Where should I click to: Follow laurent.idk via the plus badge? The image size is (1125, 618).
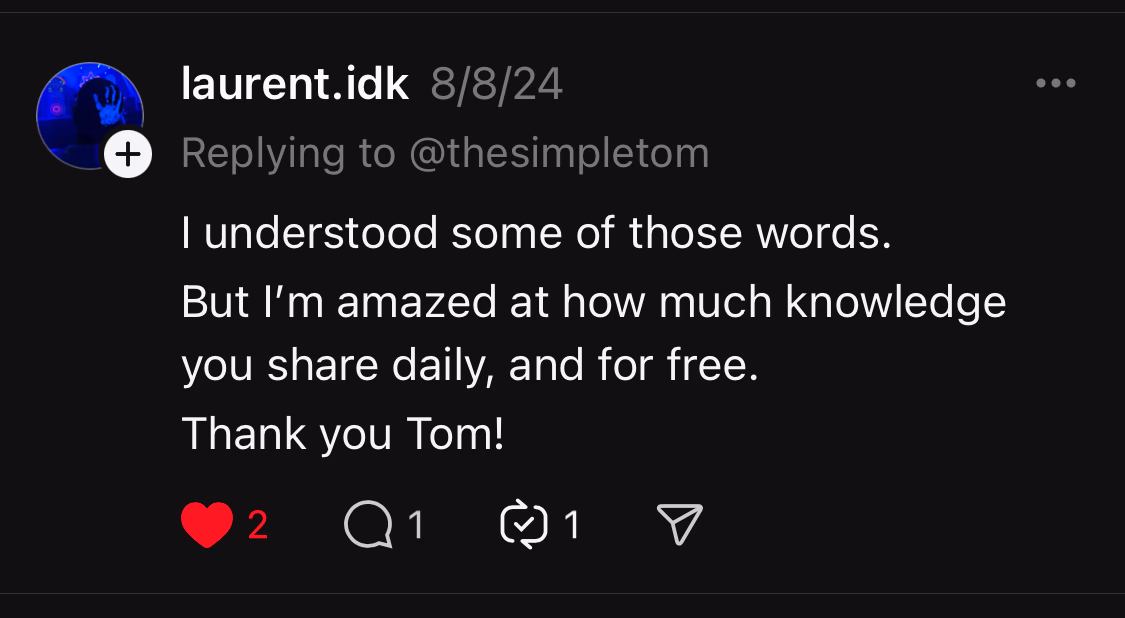128,154
